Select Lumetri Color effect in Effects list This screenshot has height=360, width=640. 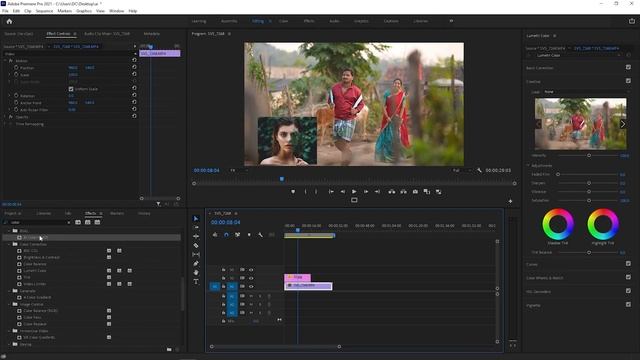[35, 271]
